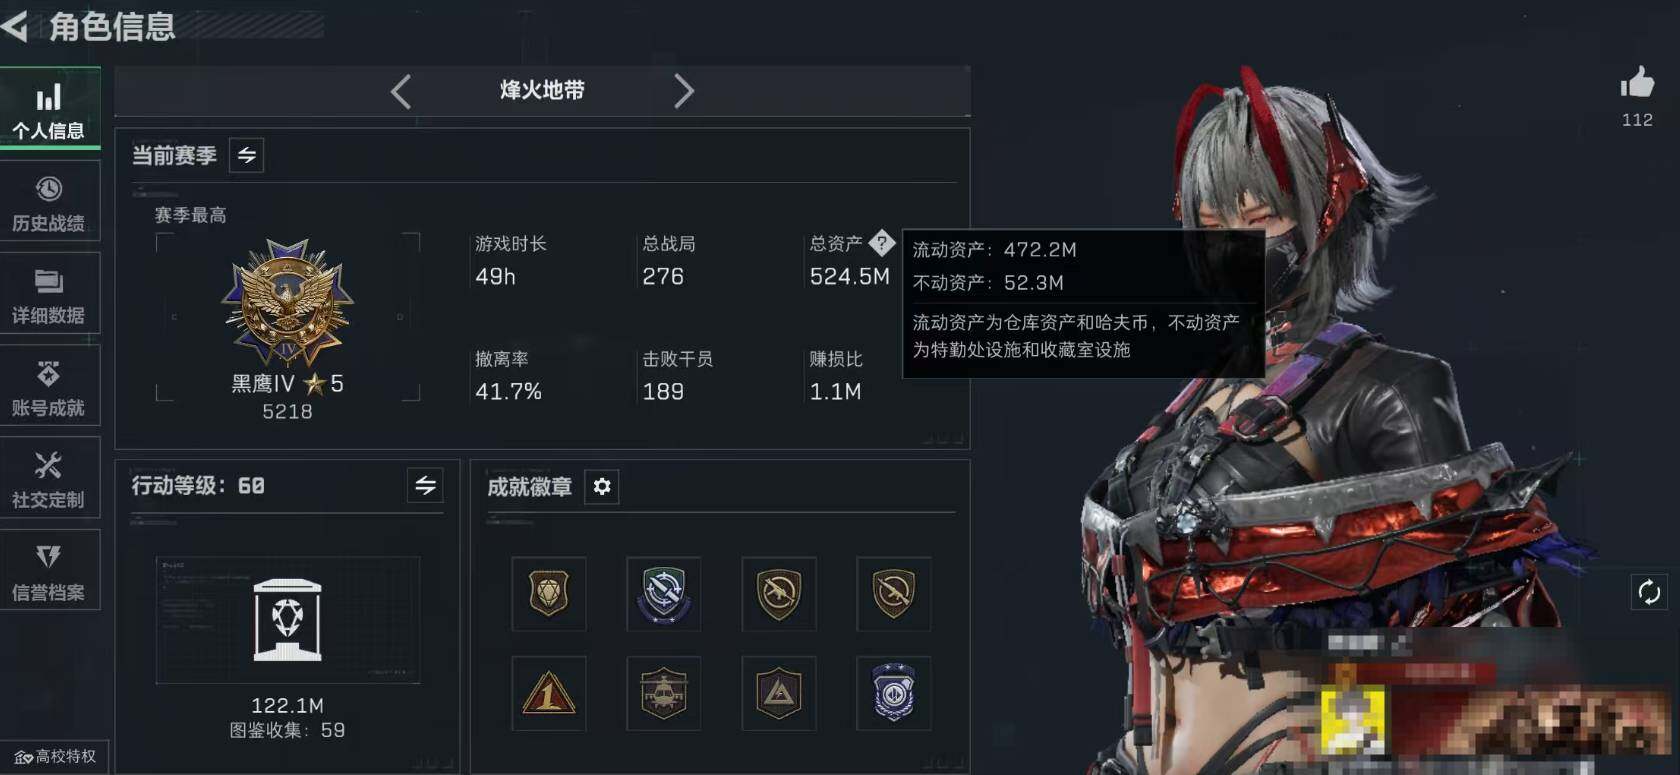
Task: Open the 成就徽章 gear settings
Action: pos(602,486)
